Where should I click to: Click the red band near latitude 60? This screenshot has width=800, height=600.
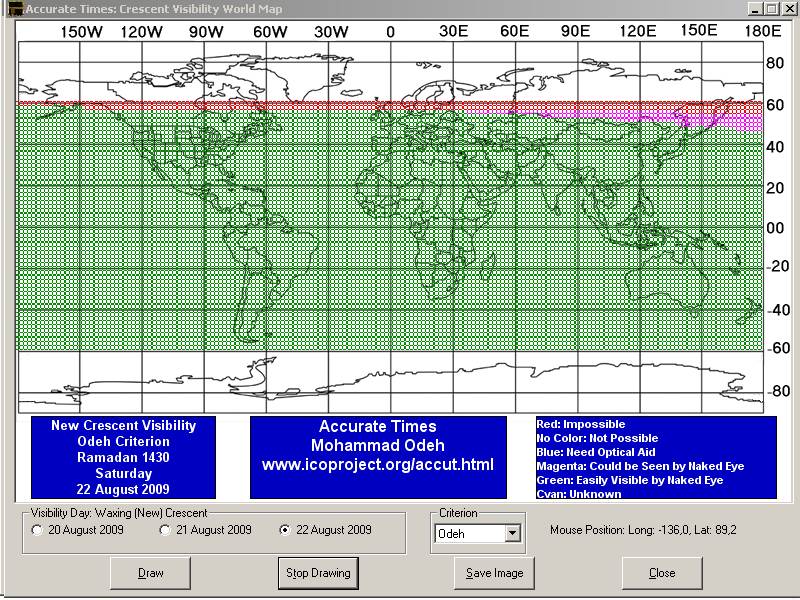pos(200,104)
